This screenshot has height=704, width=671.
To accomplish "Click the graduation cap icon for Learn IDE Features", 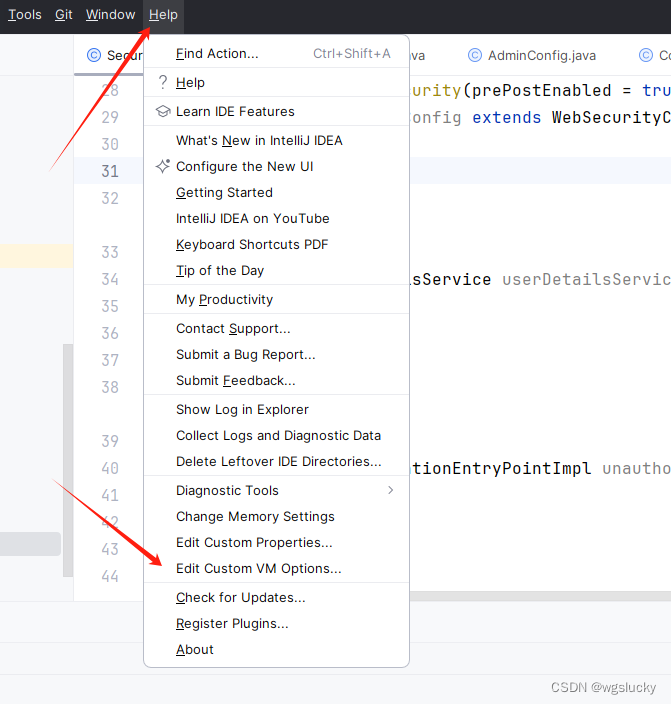I will [163, 111].
